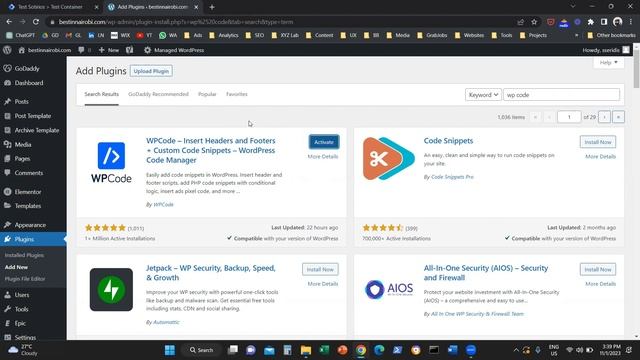Viewport: 640px width, 360px height.
Task: Open Excel from the taskbar
Action: [x=324, y=350]
